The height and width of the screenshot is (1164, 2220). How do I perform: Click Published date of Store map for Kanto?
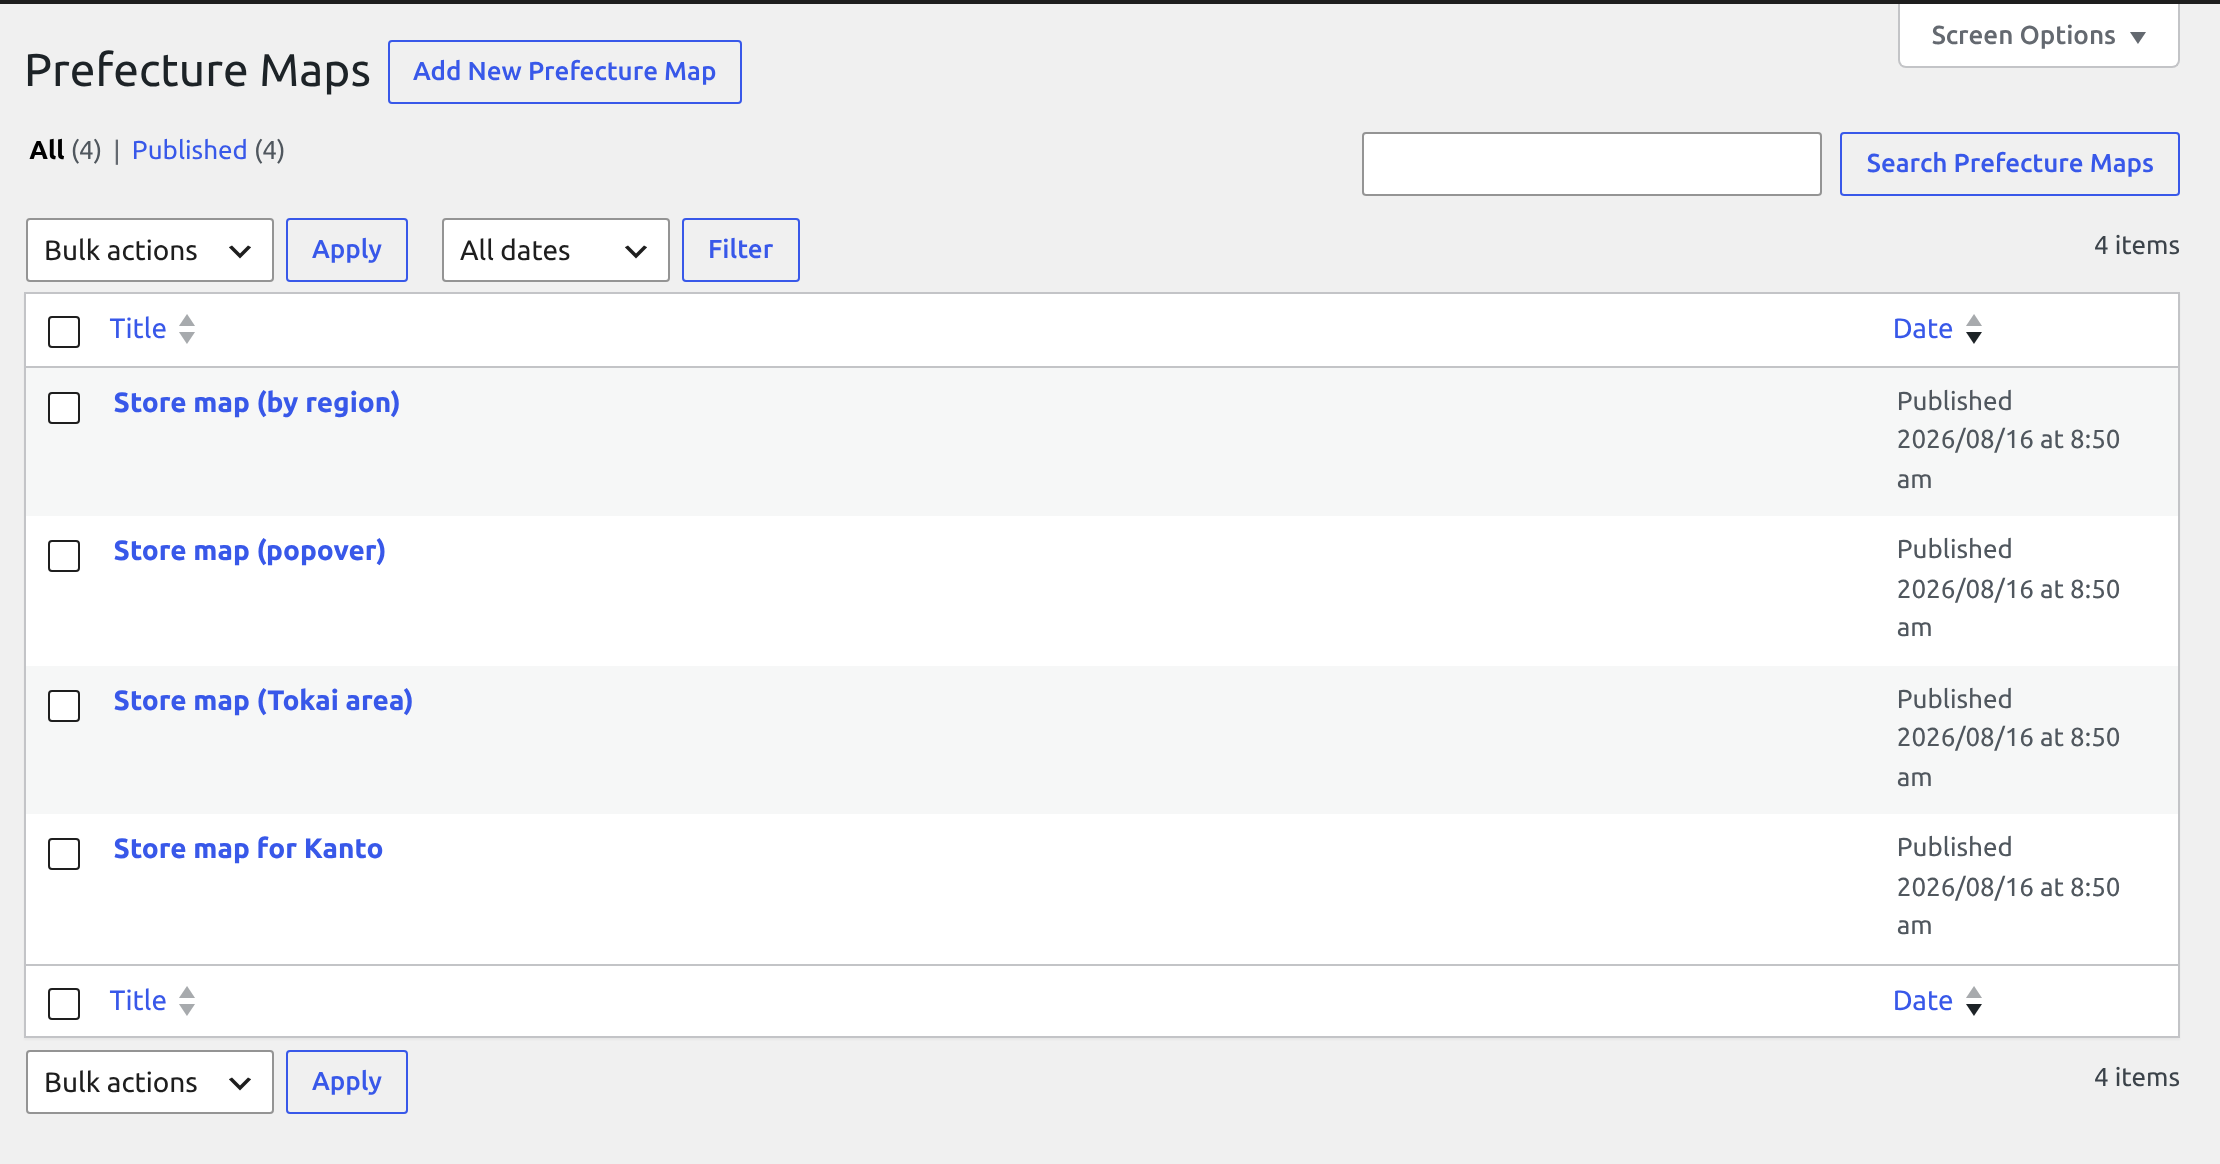(x=2008, y=887)
